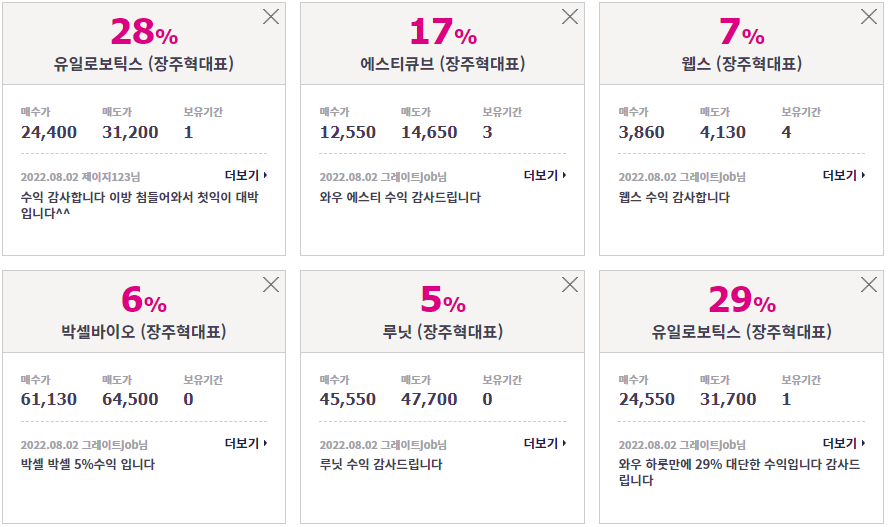Close the 박셀바이오 6% card

click(271, 284)
